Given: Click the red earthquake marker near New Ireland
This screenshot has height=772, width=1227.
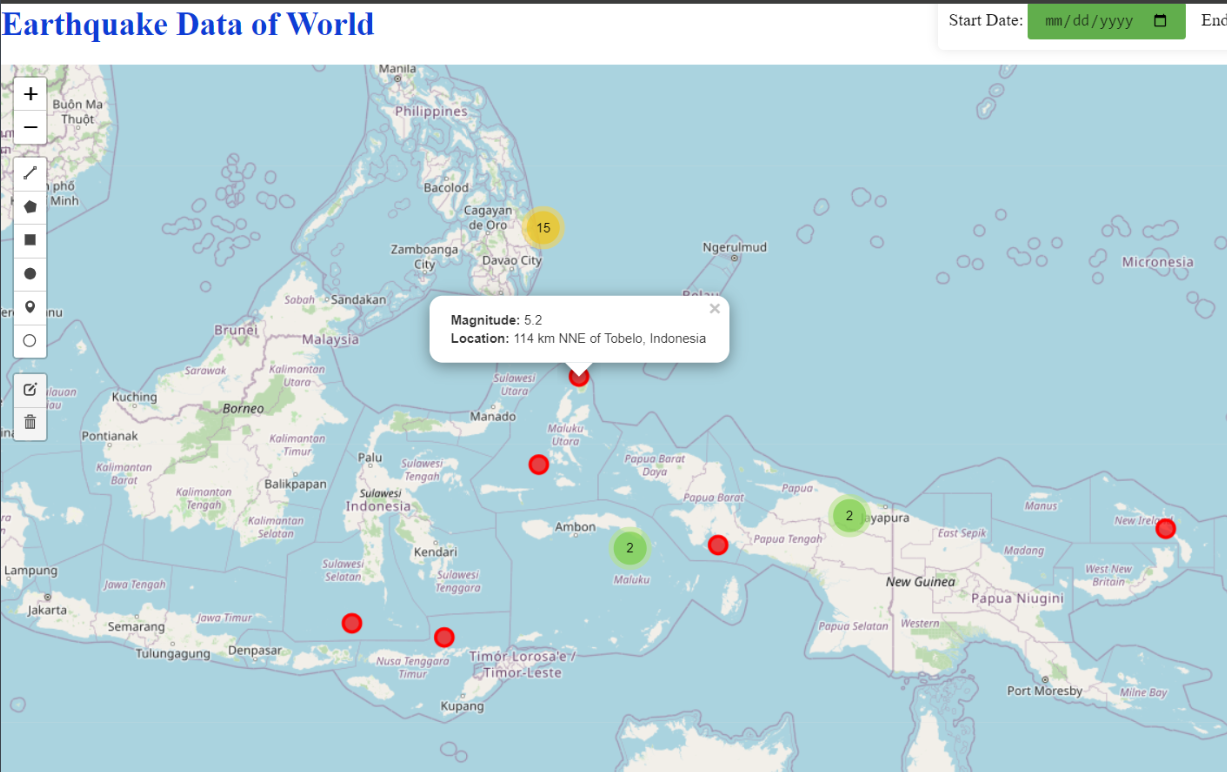Looking at the screenshot, I should tap(1165, 529).
